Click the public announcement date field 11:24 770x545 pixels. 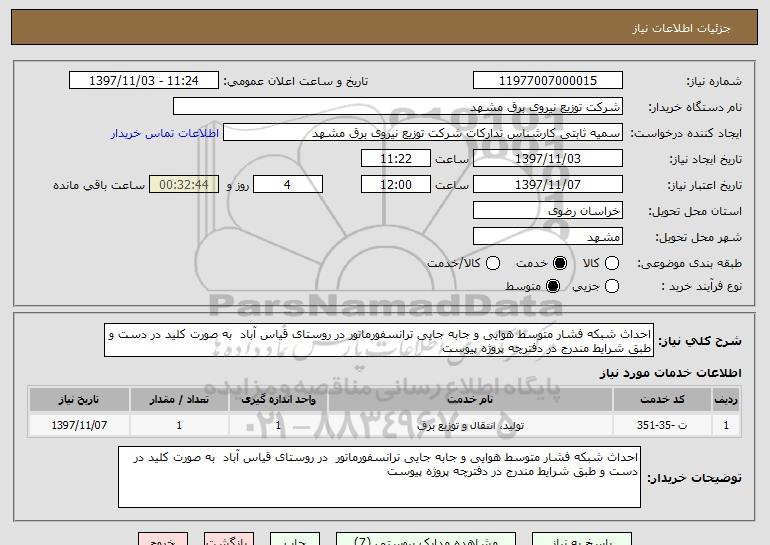[144, 81]
